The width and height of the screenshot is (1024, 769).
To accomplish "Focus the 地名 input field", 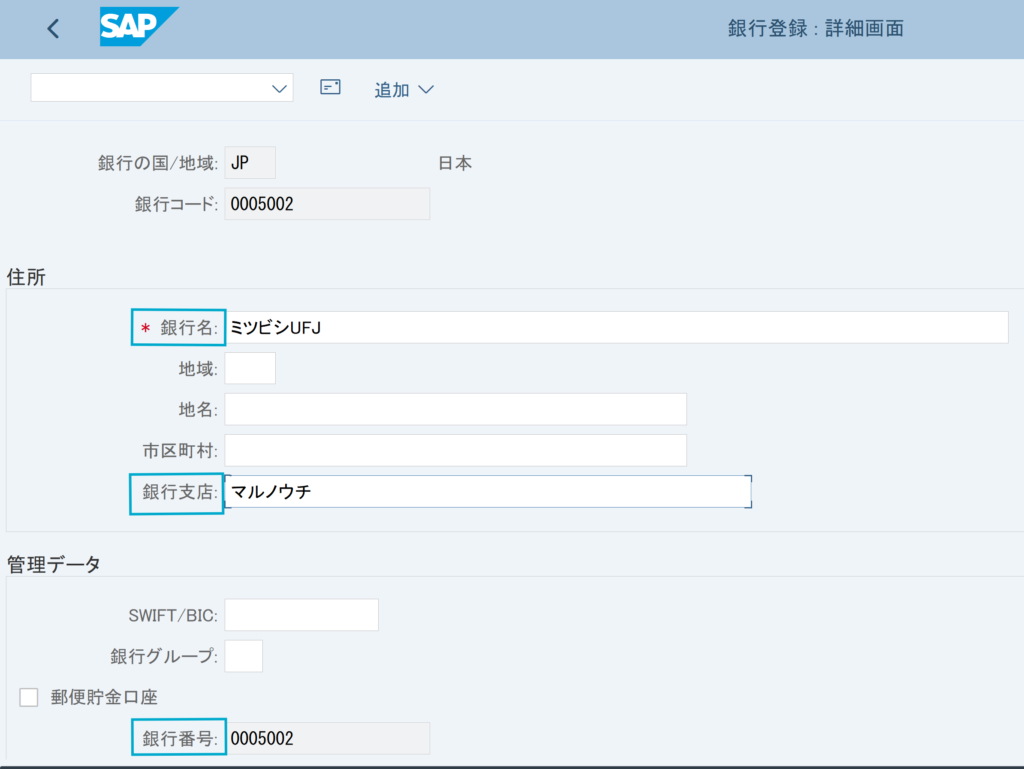I will 455,409.
